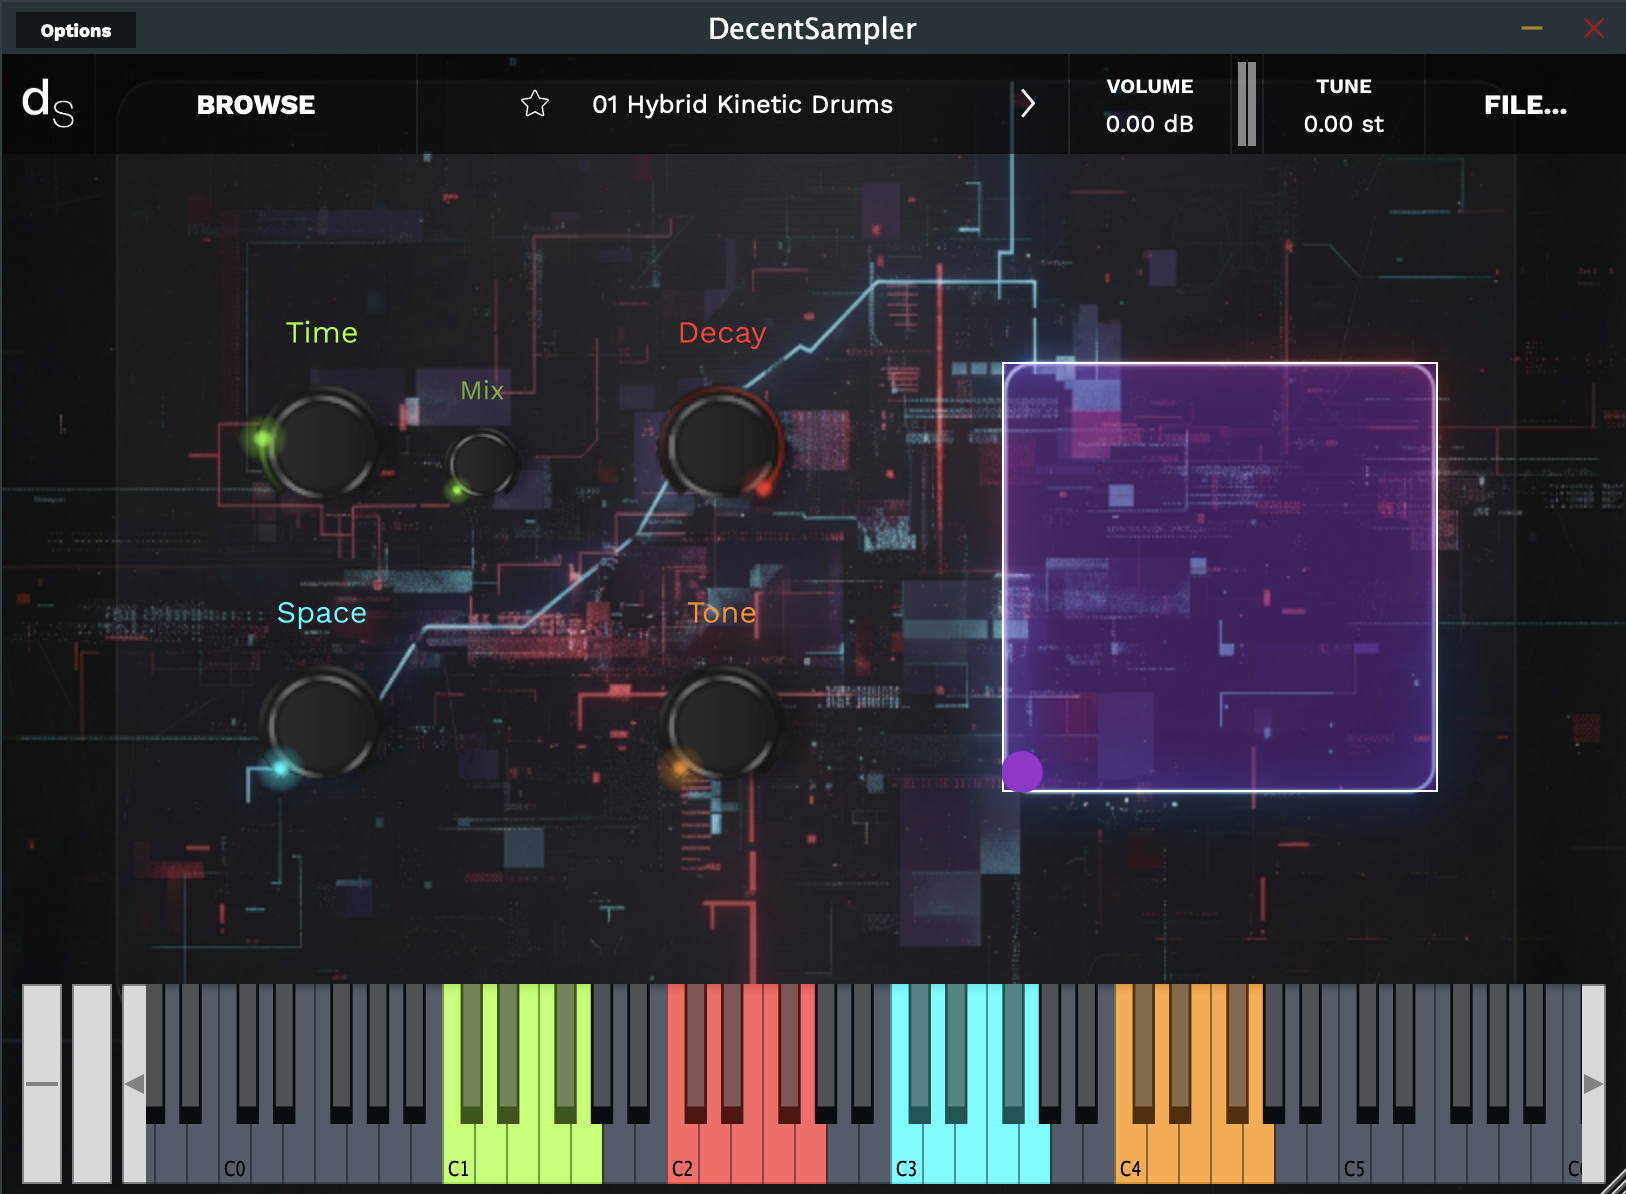Open the BROWSE preset browser

256,105
